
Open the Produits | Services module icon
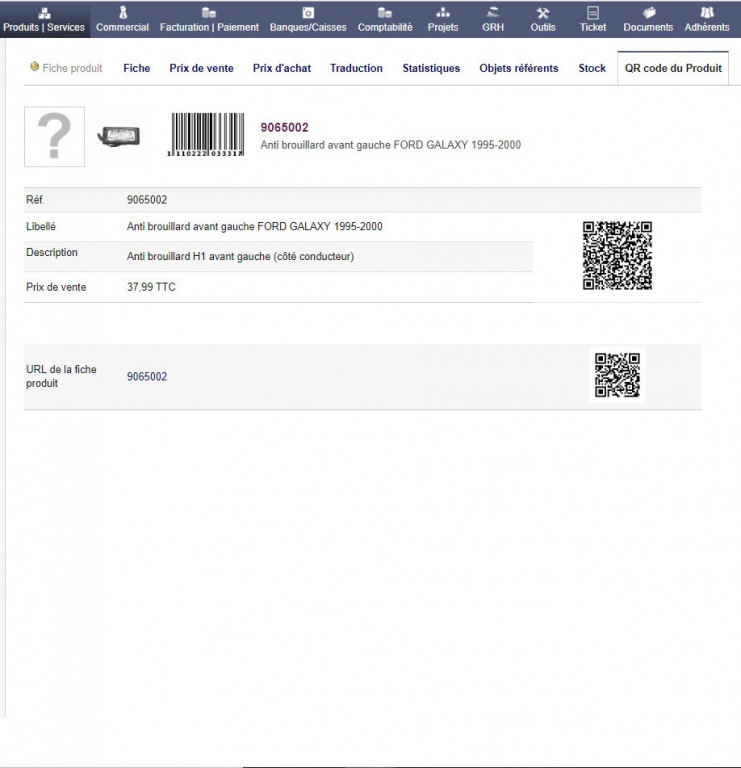pos(44,12)
